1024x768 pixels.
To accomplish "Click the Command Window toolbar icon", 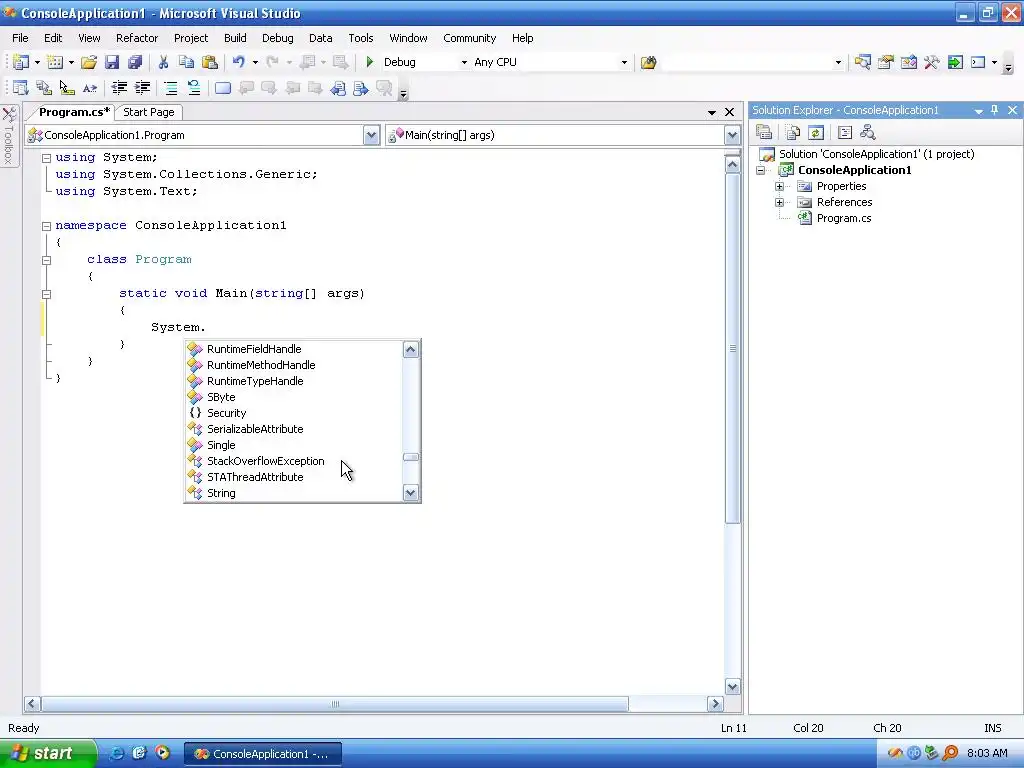I will [978, 62].
